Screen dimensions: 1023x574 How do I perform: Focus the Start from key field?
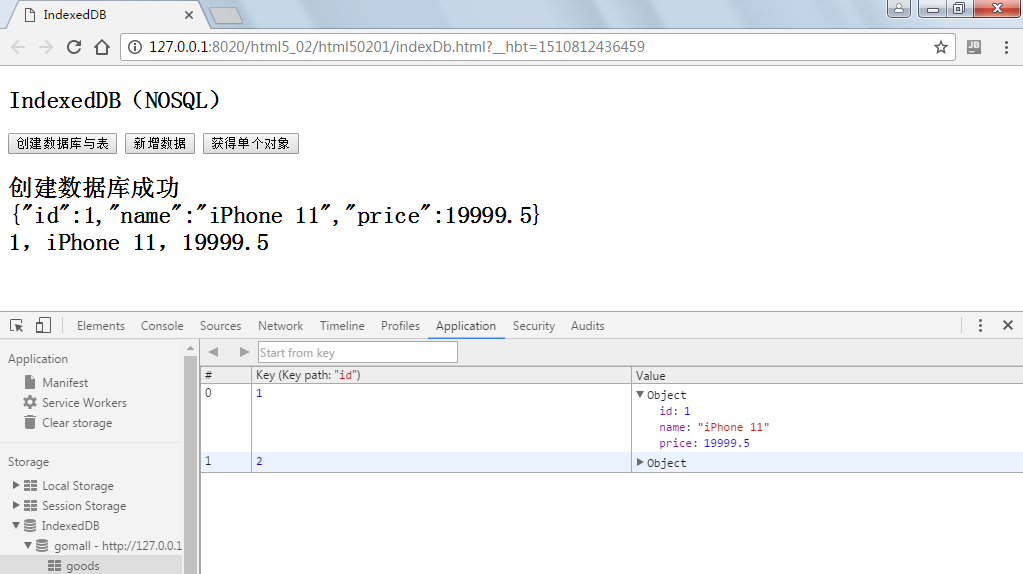(358, 352)
